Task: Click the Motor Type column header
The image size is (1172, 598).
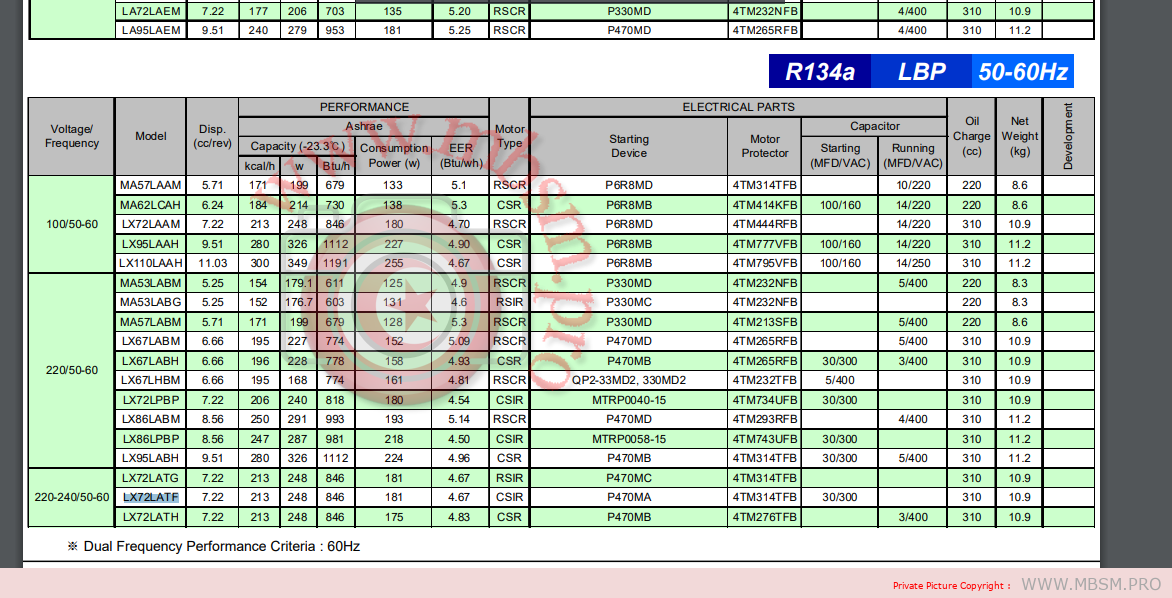Action: tap(510, 136)
